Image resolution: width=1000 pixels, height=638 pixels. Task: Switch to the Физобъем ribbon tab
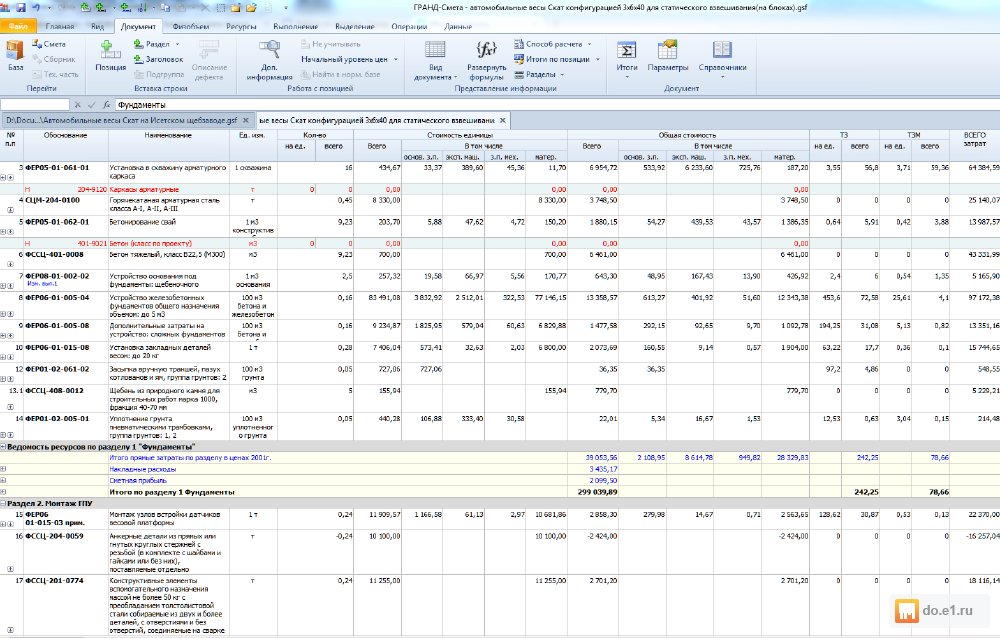[191, 26]
